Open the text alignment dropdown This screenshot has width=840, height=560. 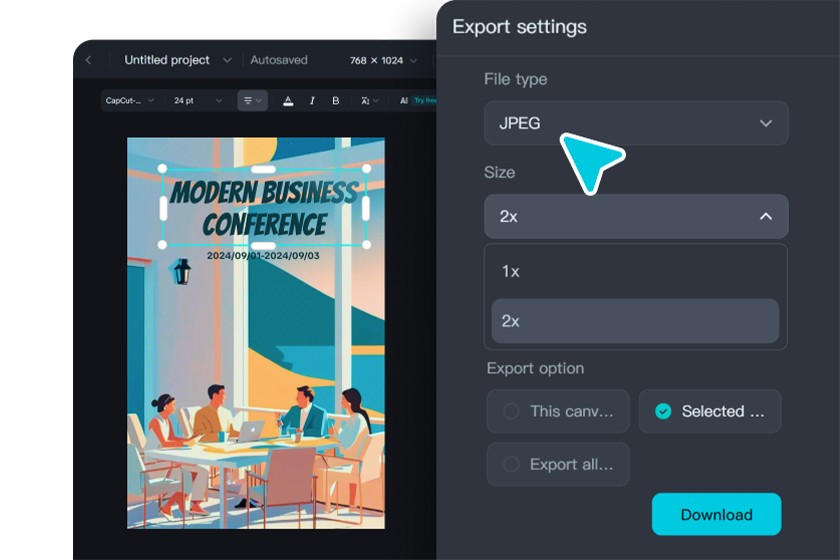tap(252, 100)
